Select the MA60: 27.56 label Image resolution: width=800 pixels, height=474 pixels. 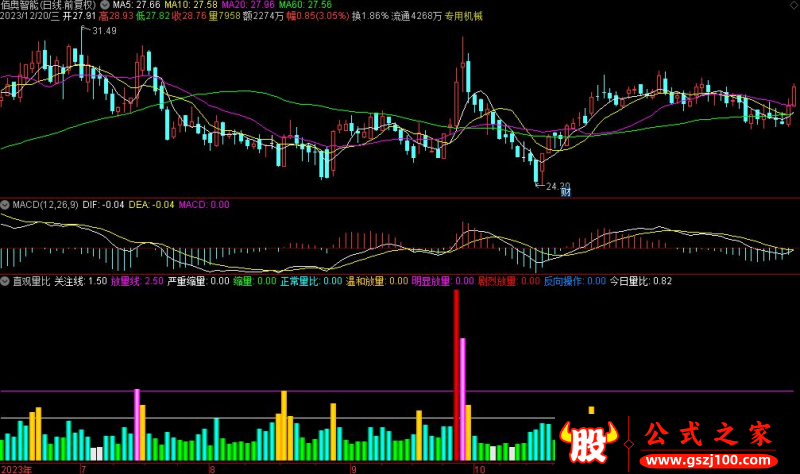(x=305, y=5)
